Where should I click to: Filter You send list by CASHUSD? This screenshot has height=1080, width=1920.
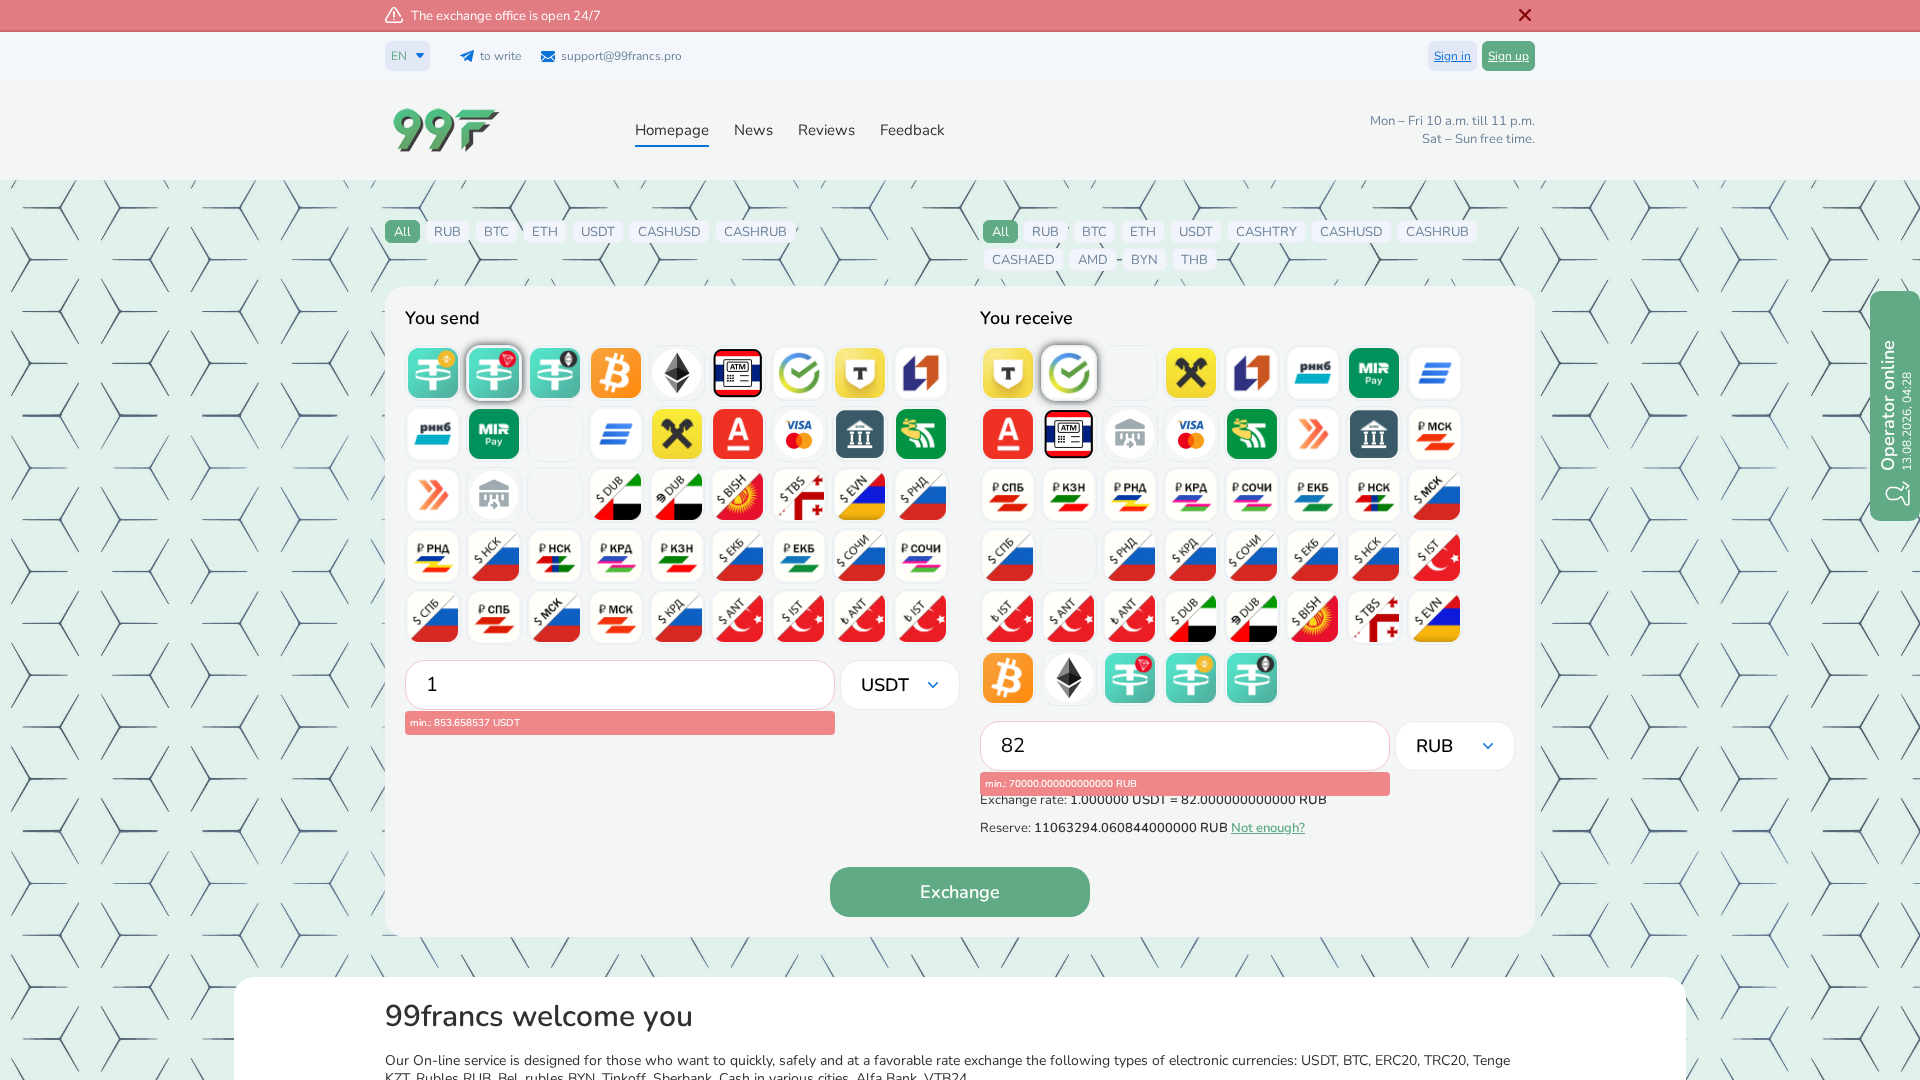(669, 232)
